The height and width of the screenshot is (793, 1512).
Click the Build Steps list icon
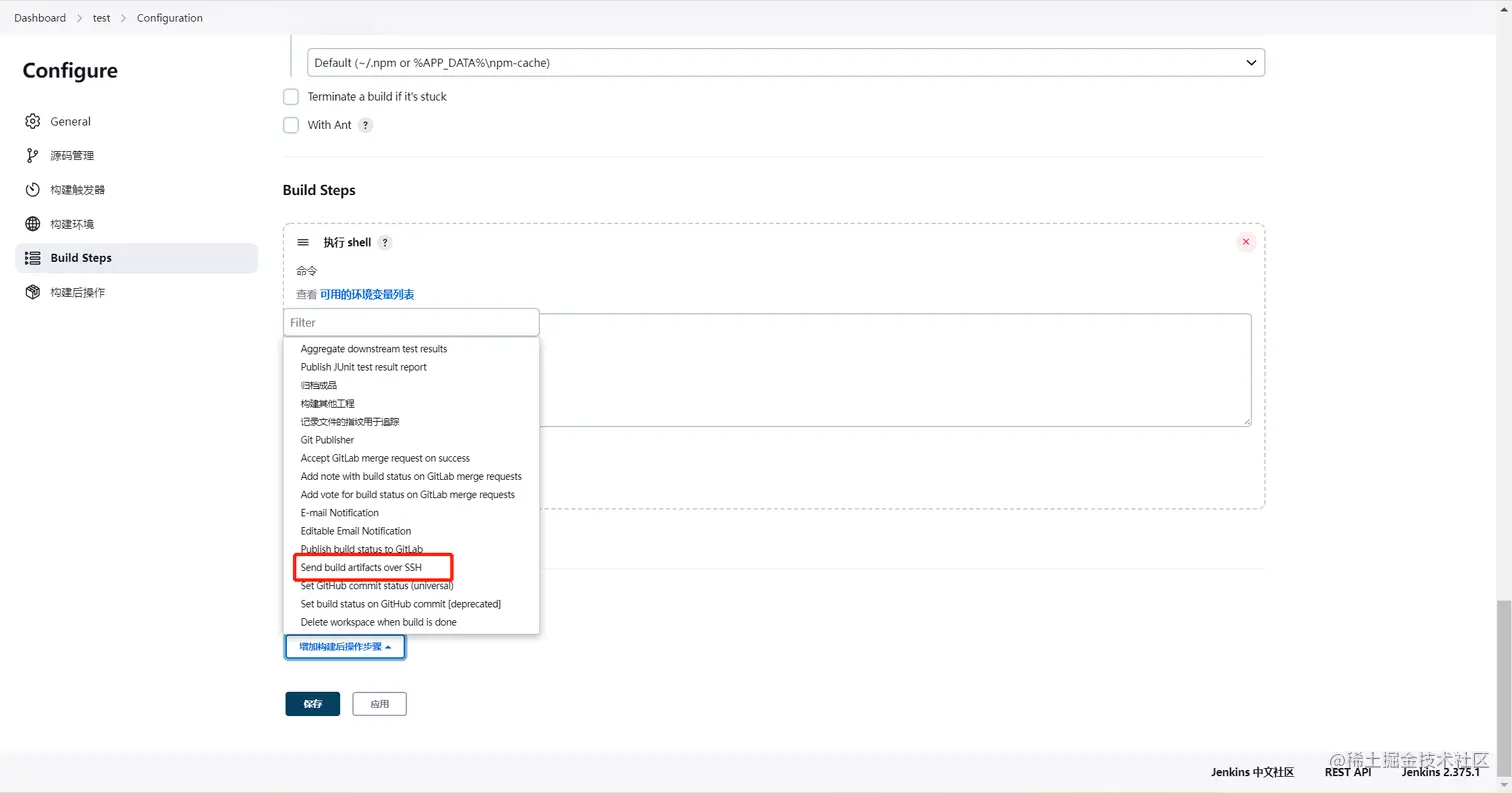pos(32,258)
